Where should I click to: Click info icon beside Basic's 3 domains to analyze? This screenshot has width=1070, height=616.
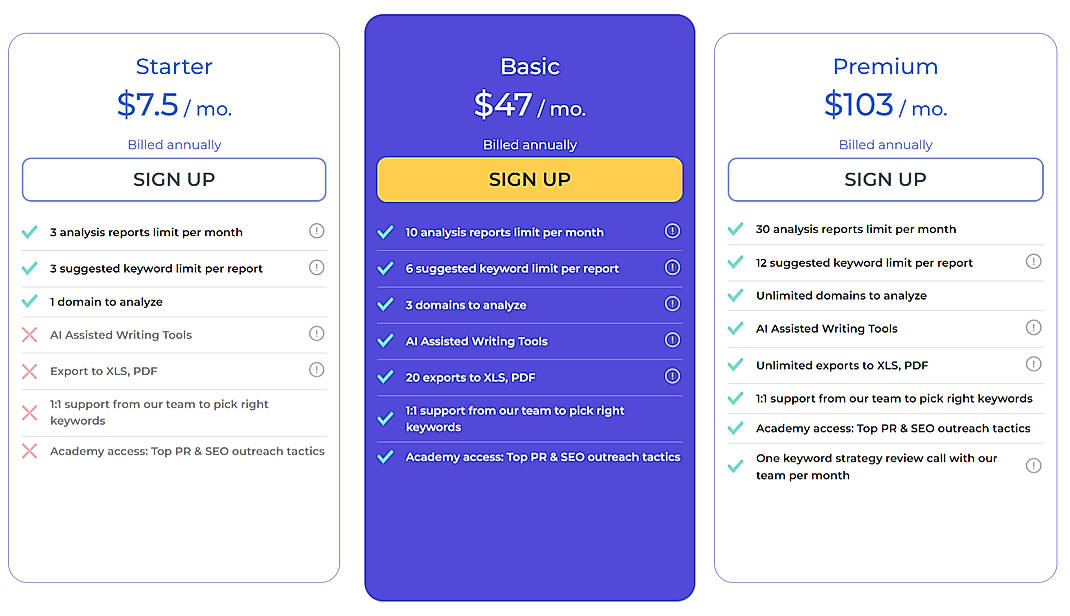click(672, 304)
